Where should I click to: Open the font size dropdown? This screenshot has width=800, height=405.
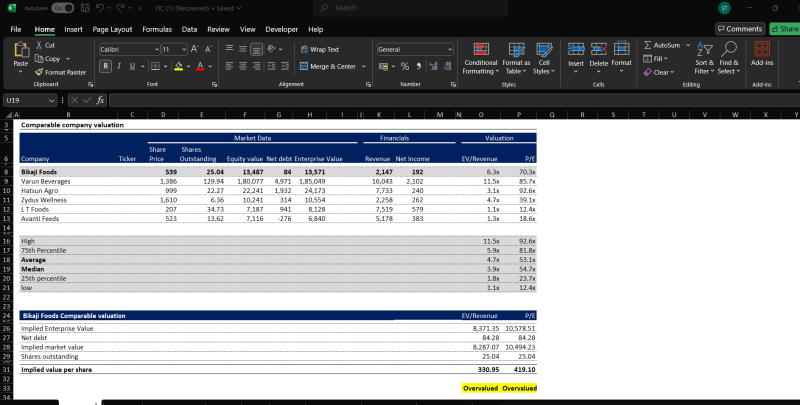184,49
